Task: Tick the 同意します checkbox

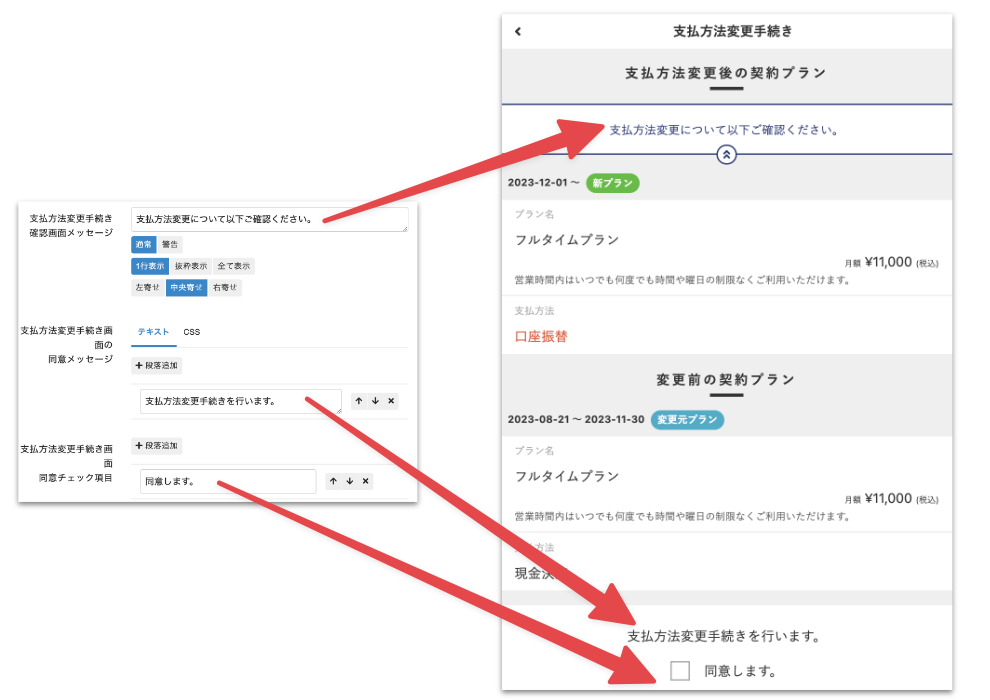Action: (680, 671)
